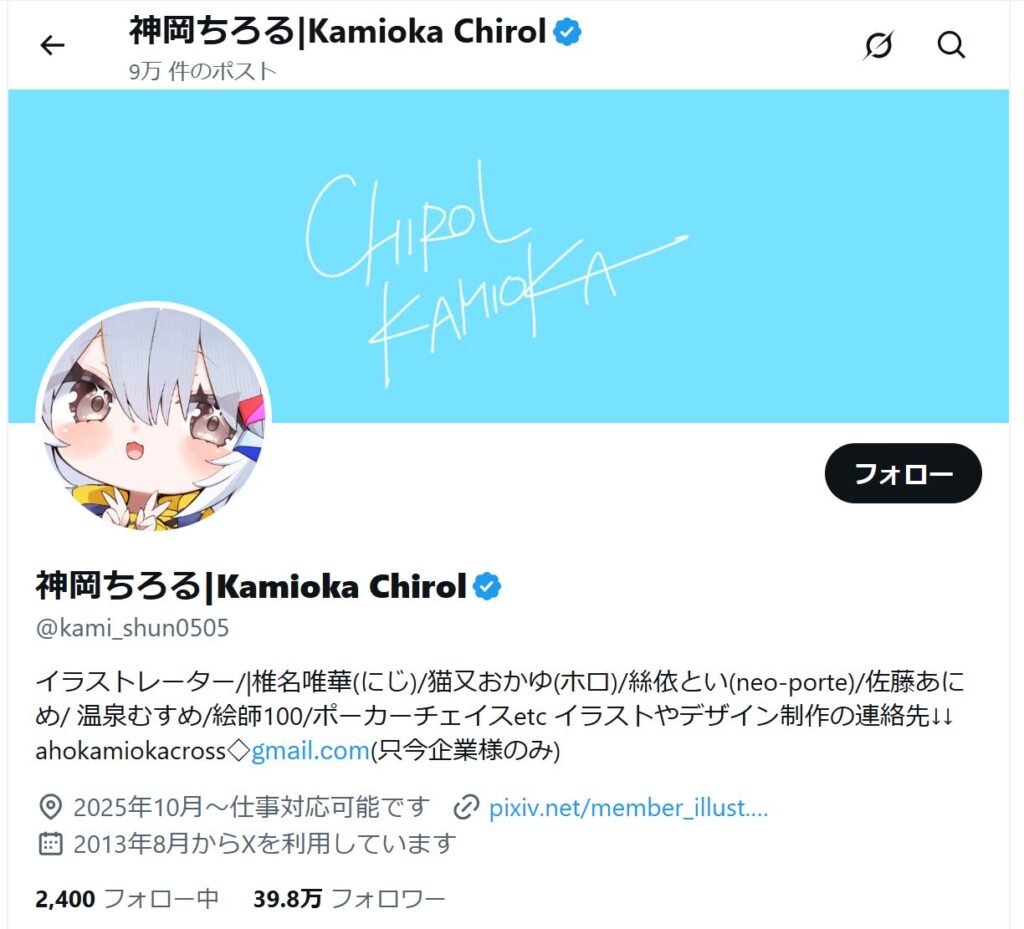Click the @kami_shun0505 handle text
The width and height of the screenshot is (1024, 929).
[x=133, y=628]
